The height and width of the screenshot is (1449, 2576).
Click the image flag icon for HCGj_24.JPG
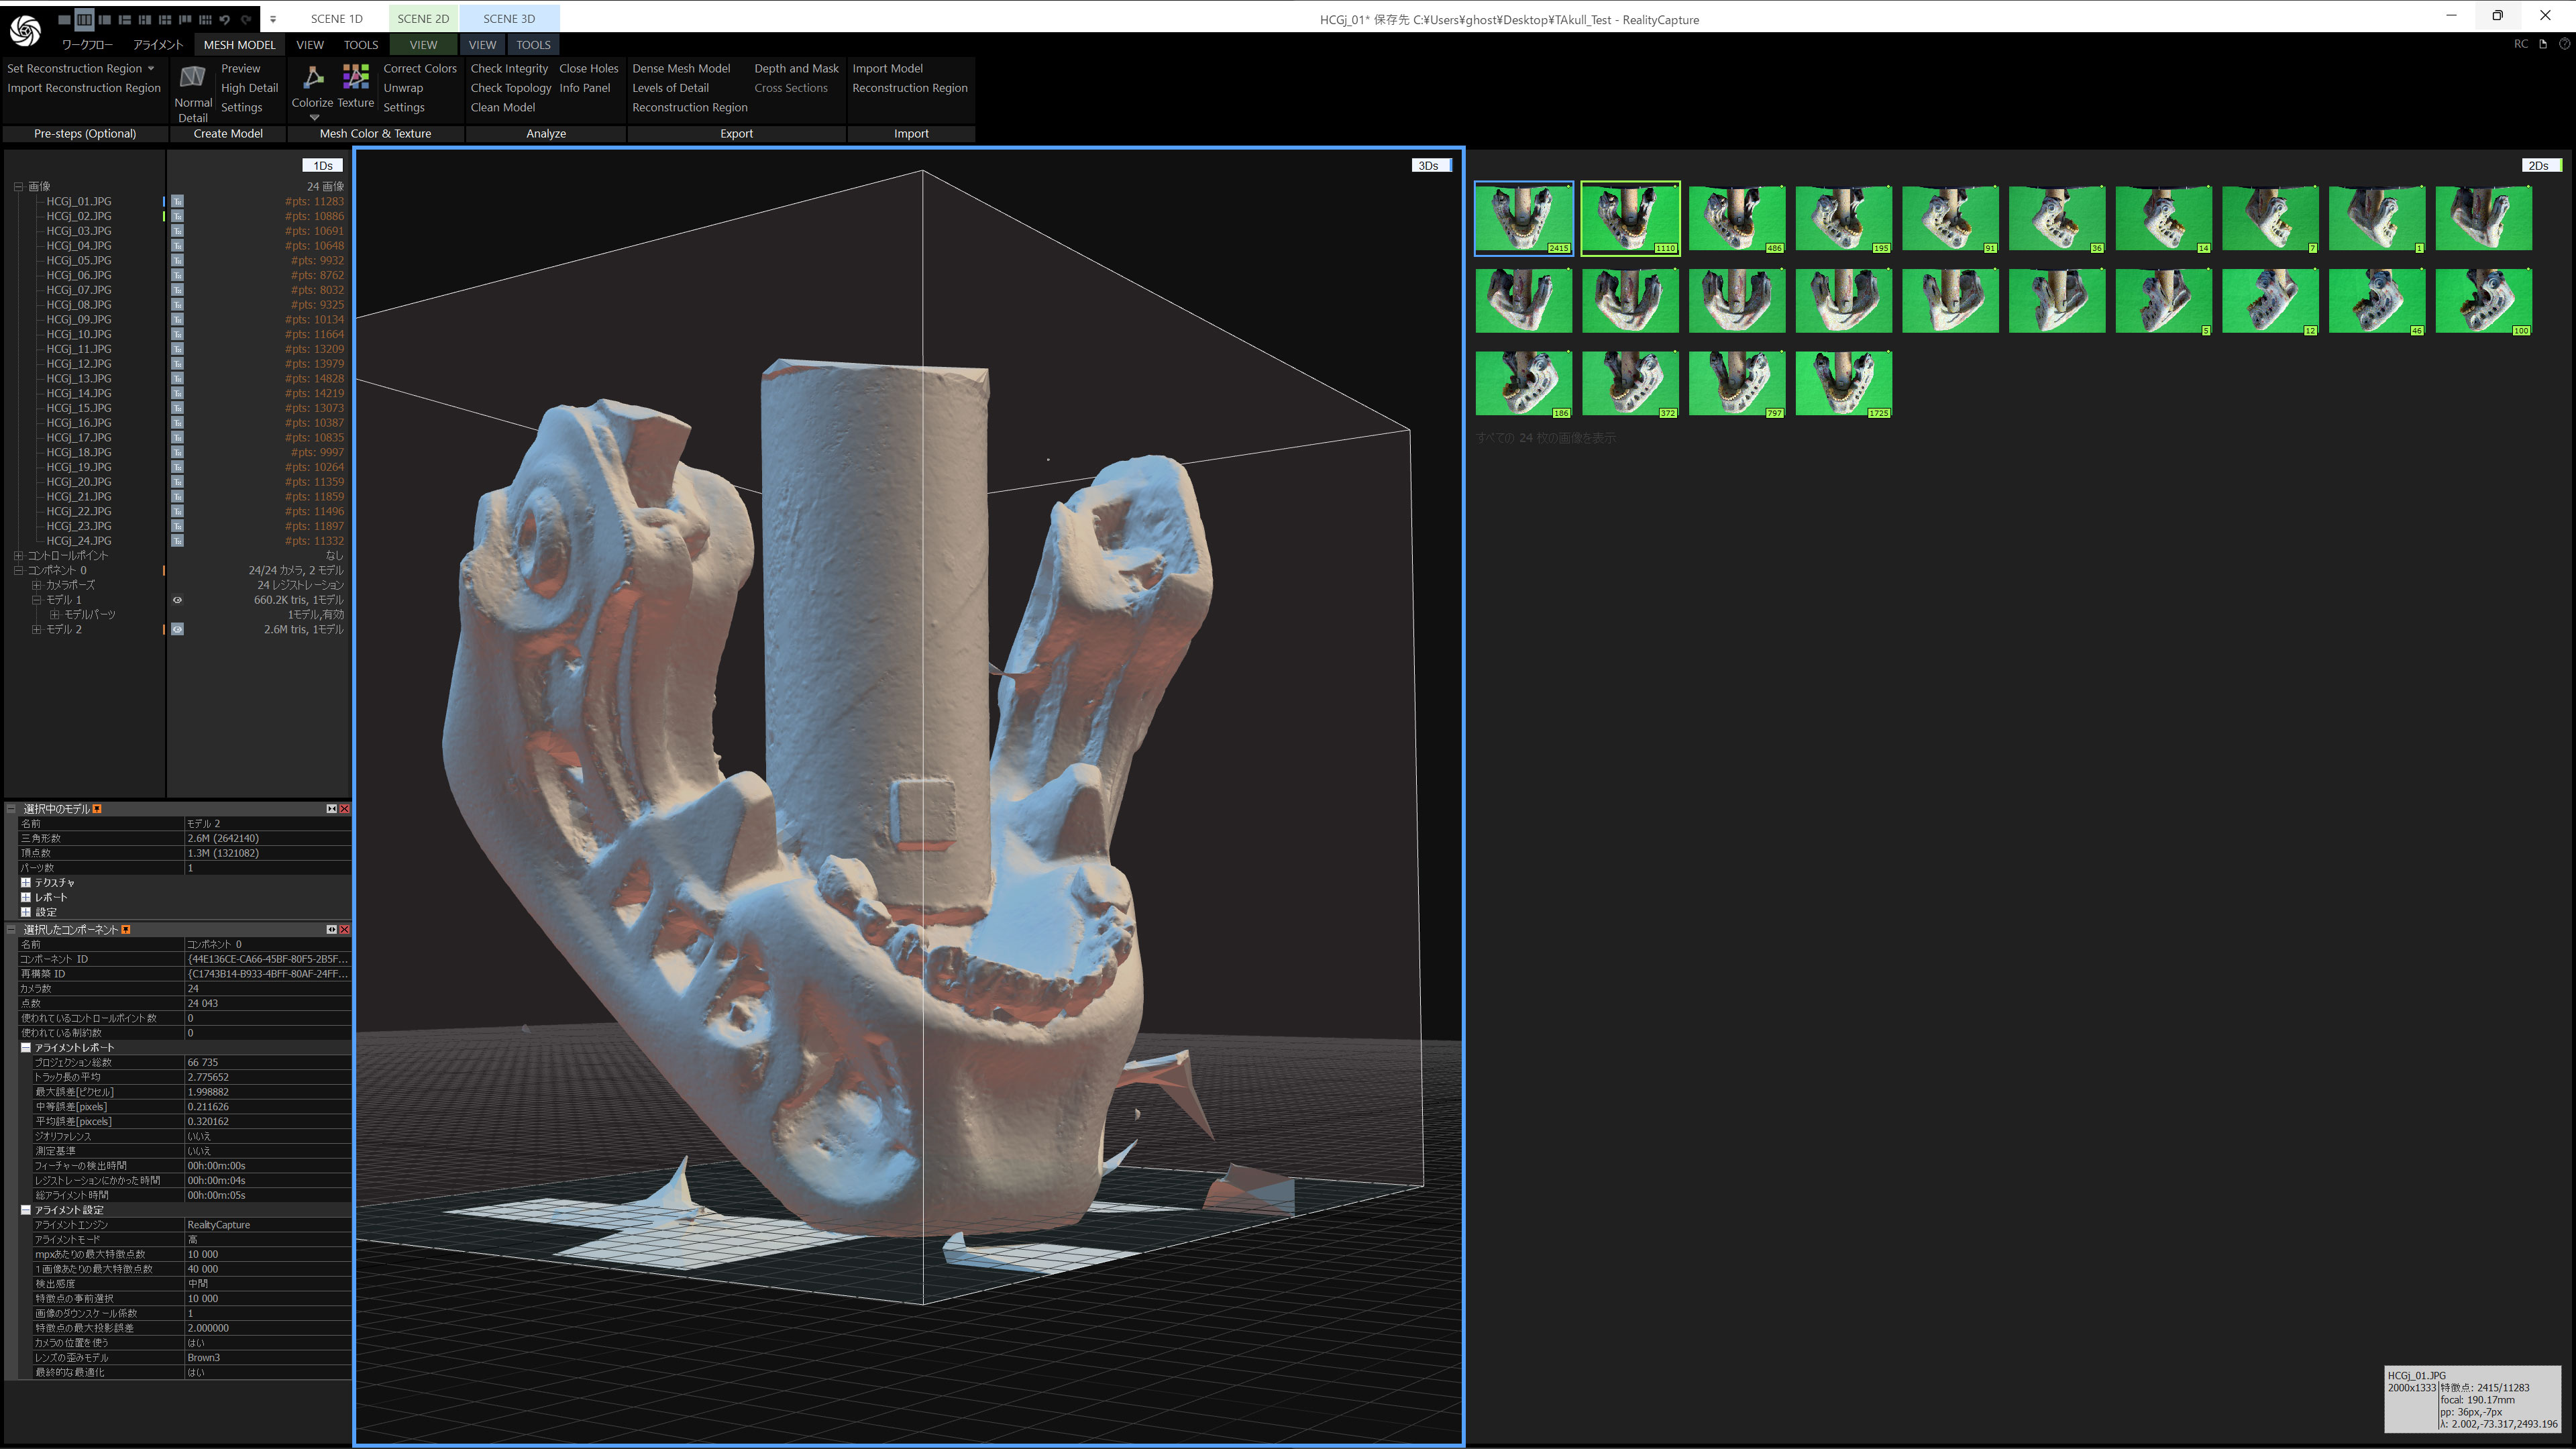tap(177, 541)
